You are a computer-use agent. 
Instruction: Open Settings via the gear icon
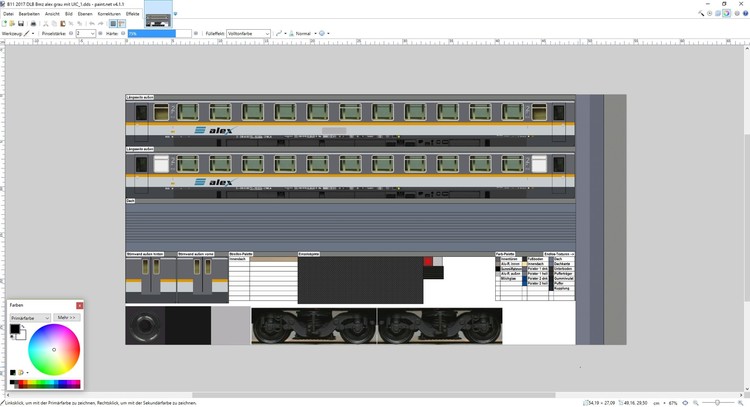pos(737,13)
